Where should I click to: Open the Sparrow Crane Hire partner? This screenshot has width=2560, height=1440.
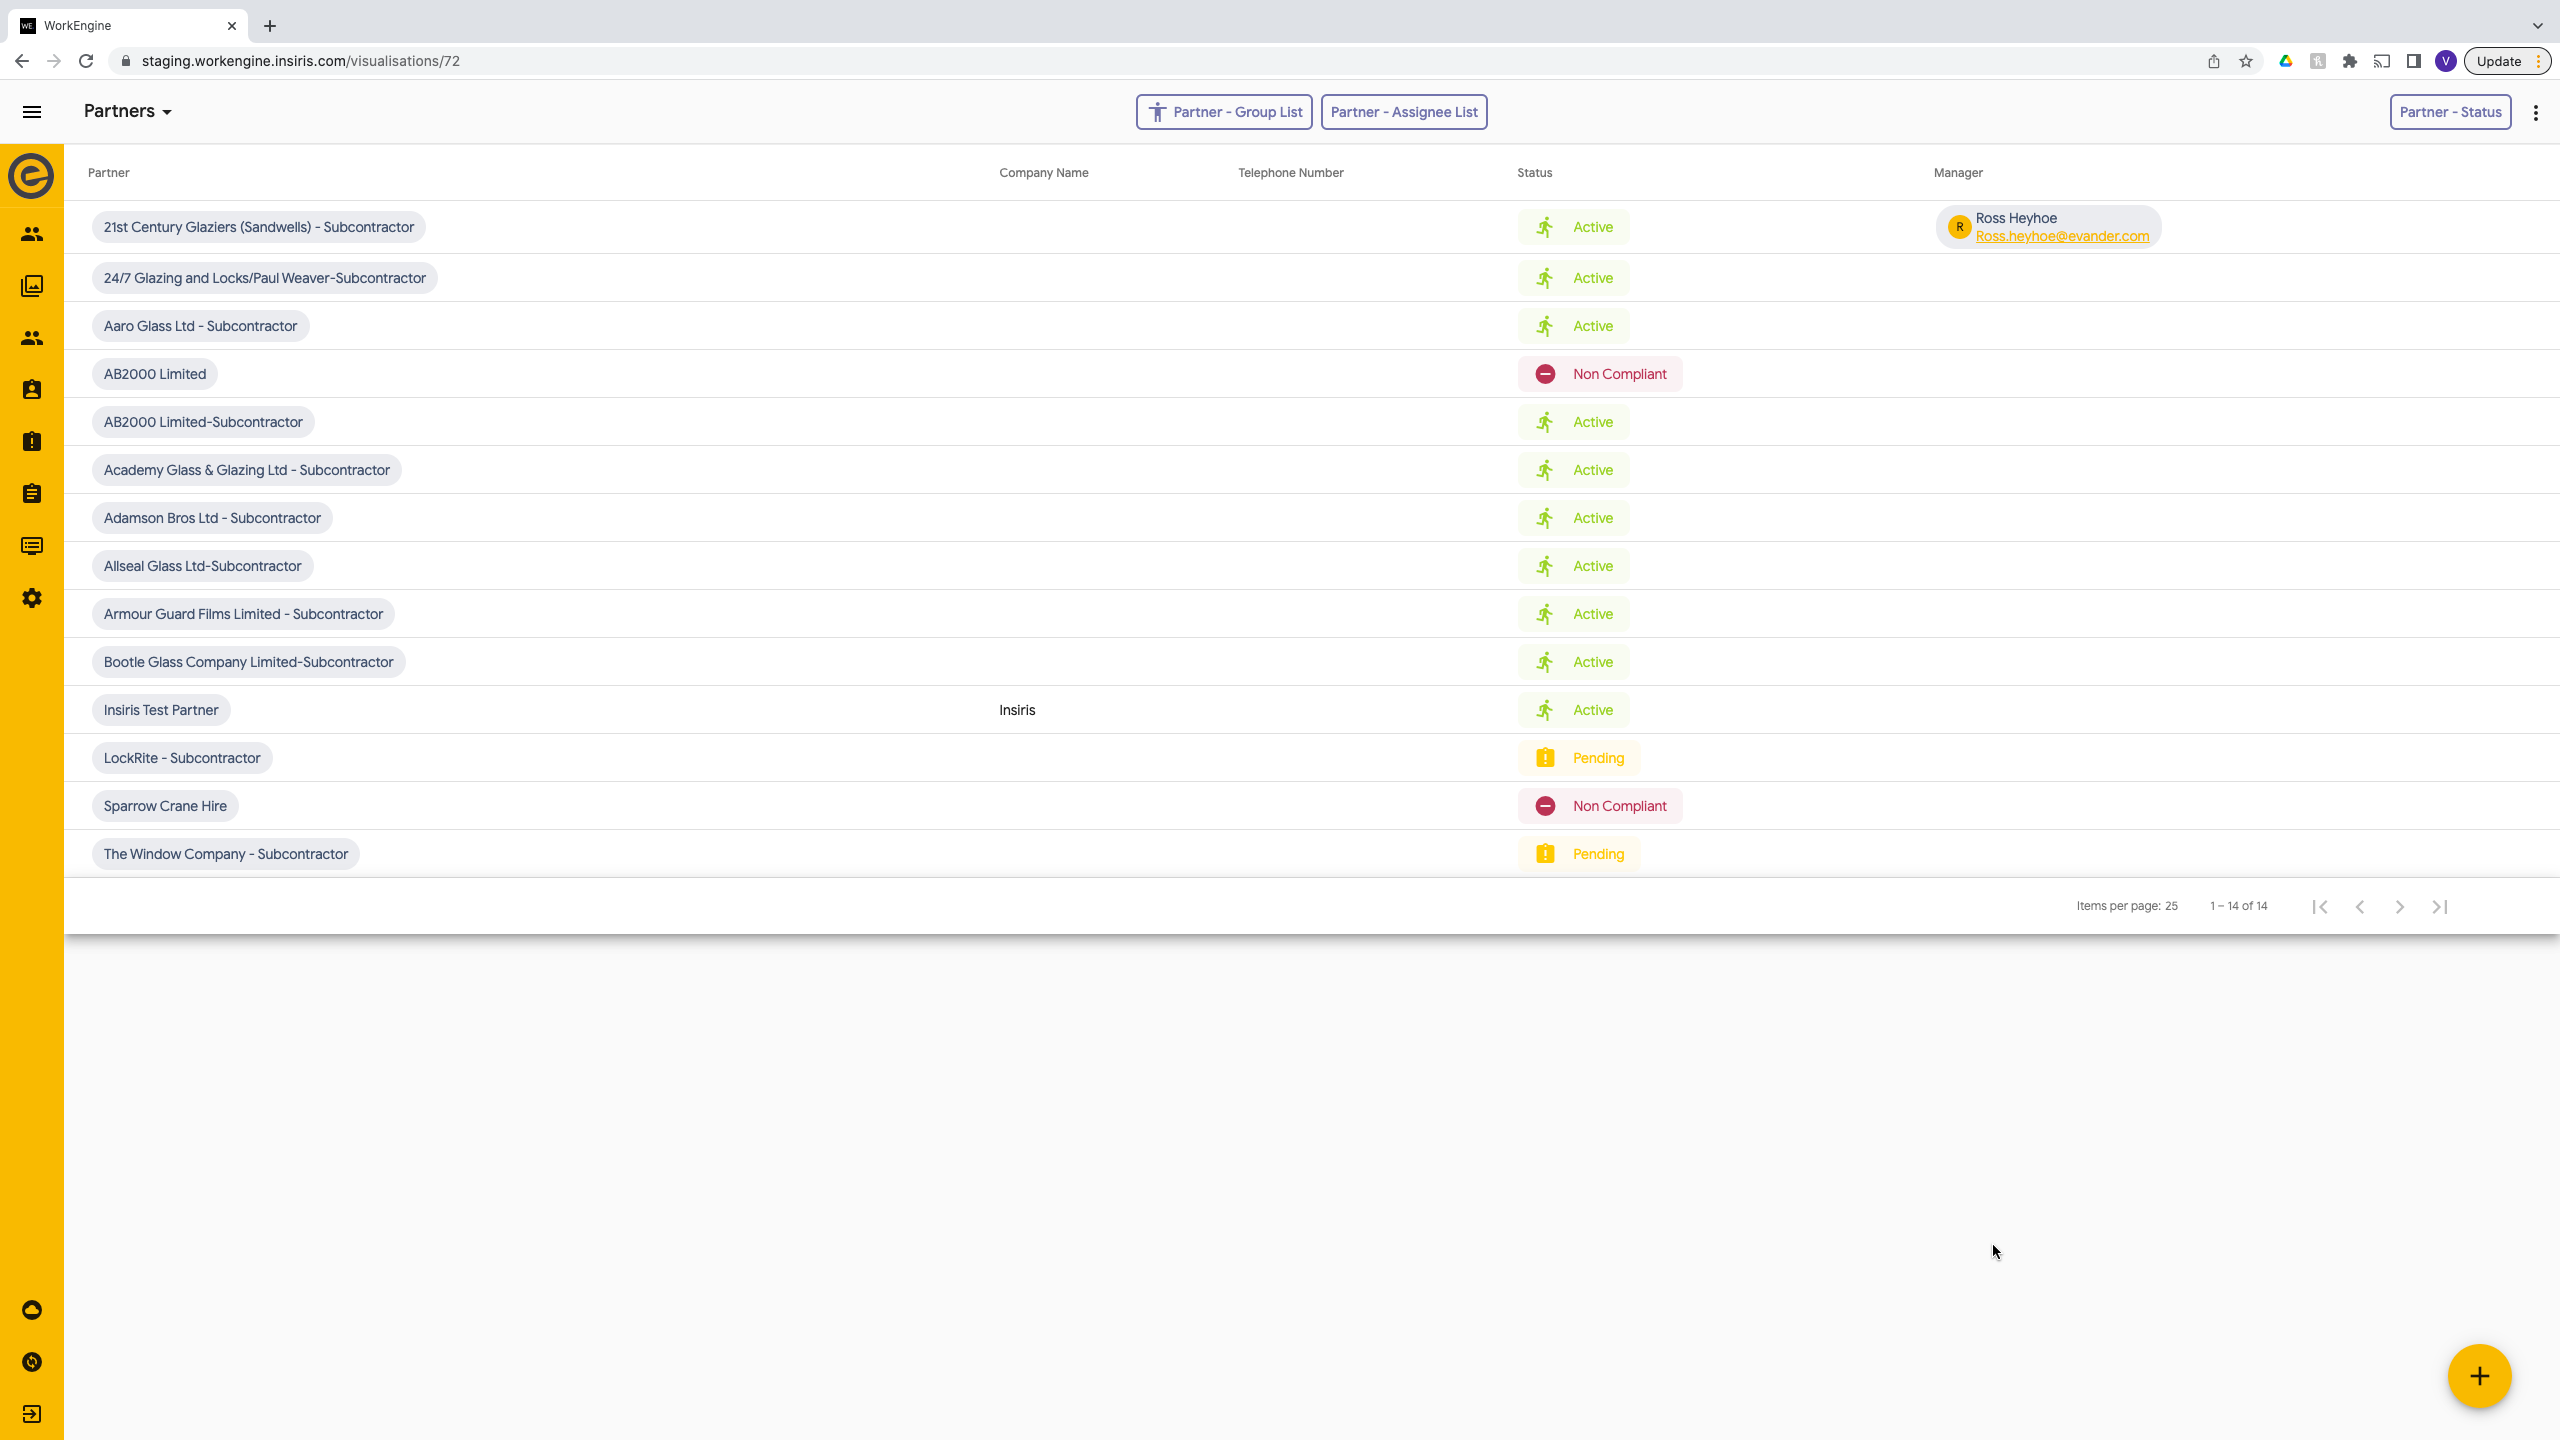[165, 806]
